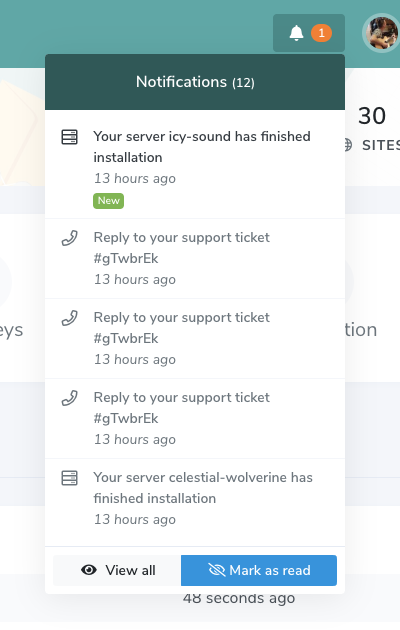Click the View all button

(x=117, y=570)
